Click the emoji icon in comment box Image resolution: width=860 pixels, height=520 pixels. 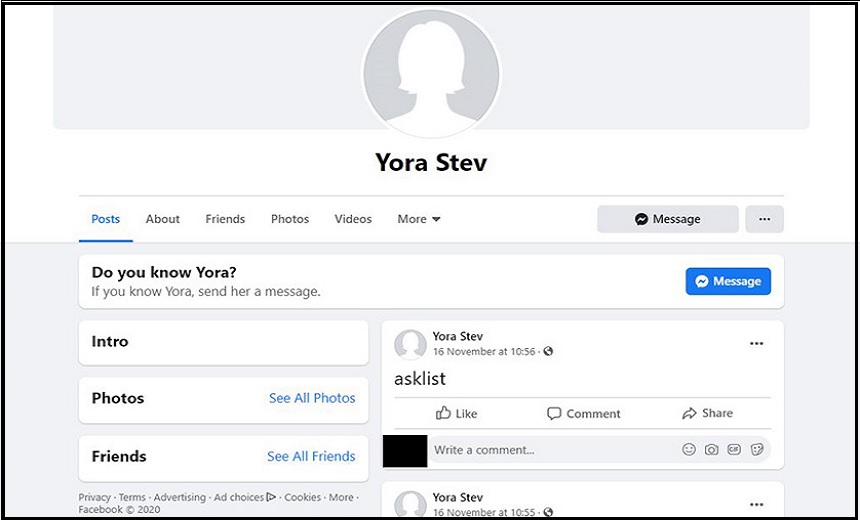tap(689, 450)
